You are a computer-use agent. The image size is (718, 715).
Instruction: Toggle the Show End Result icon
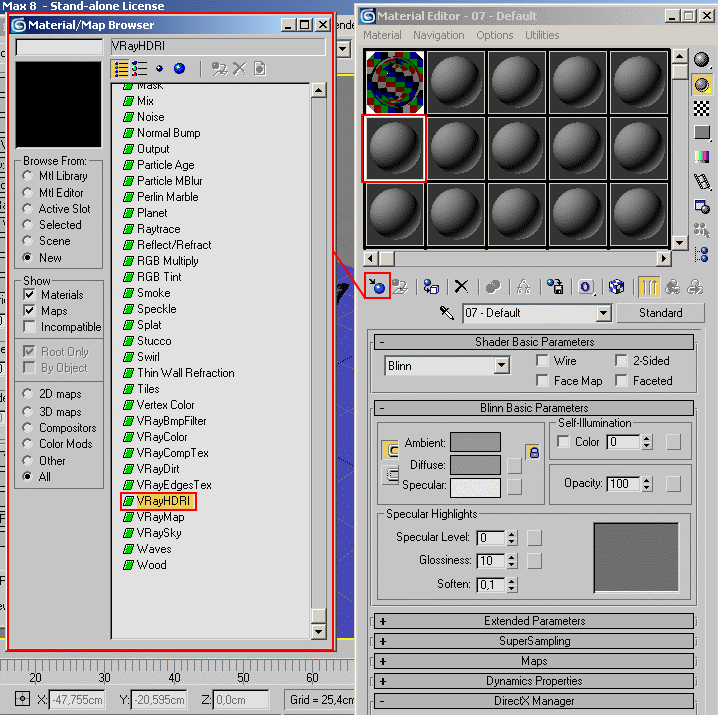[649, 287]
